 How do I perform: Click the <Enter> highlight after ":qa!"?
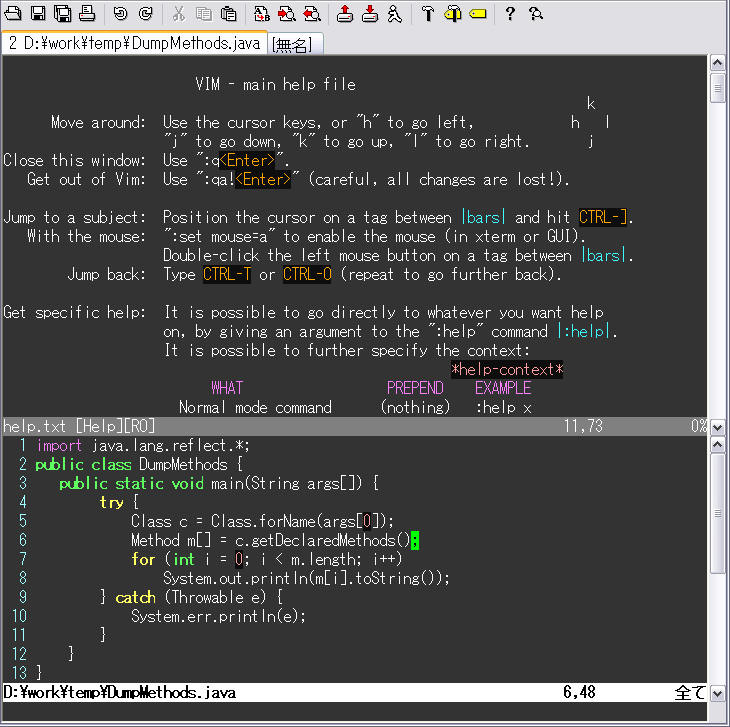coord(263,180)
